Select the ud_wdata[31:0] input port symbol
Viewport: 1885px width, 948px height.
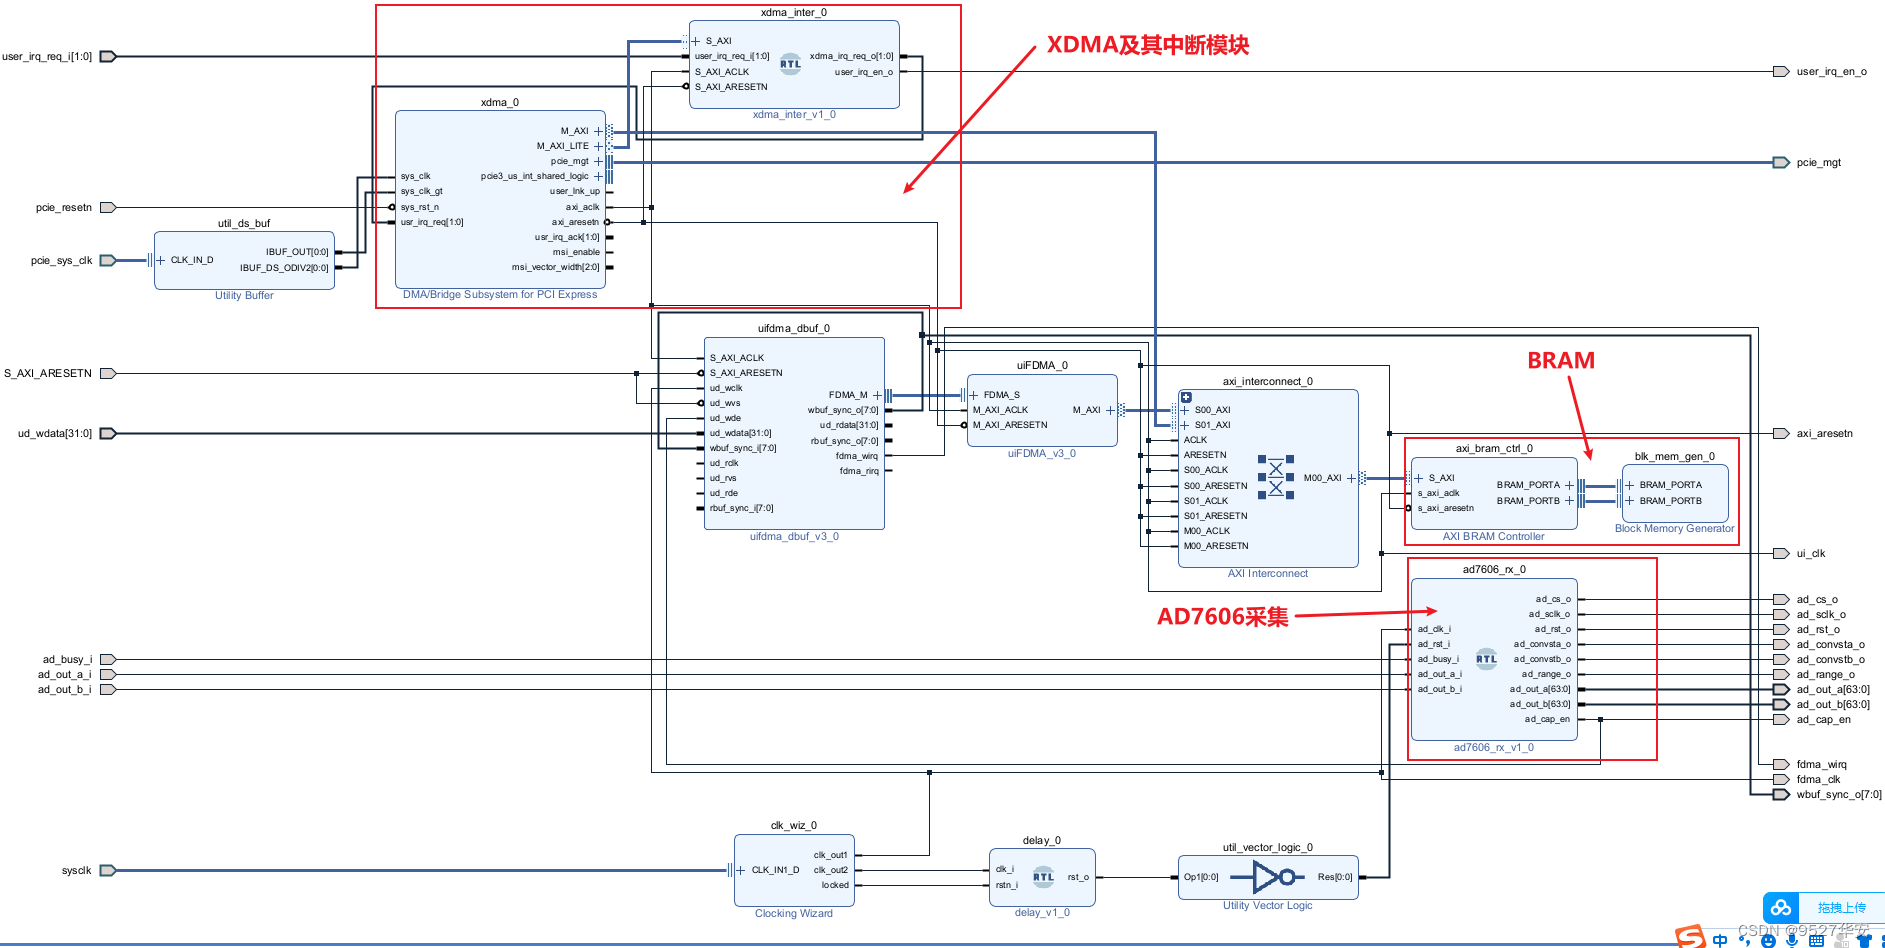[x=108, y=433]
